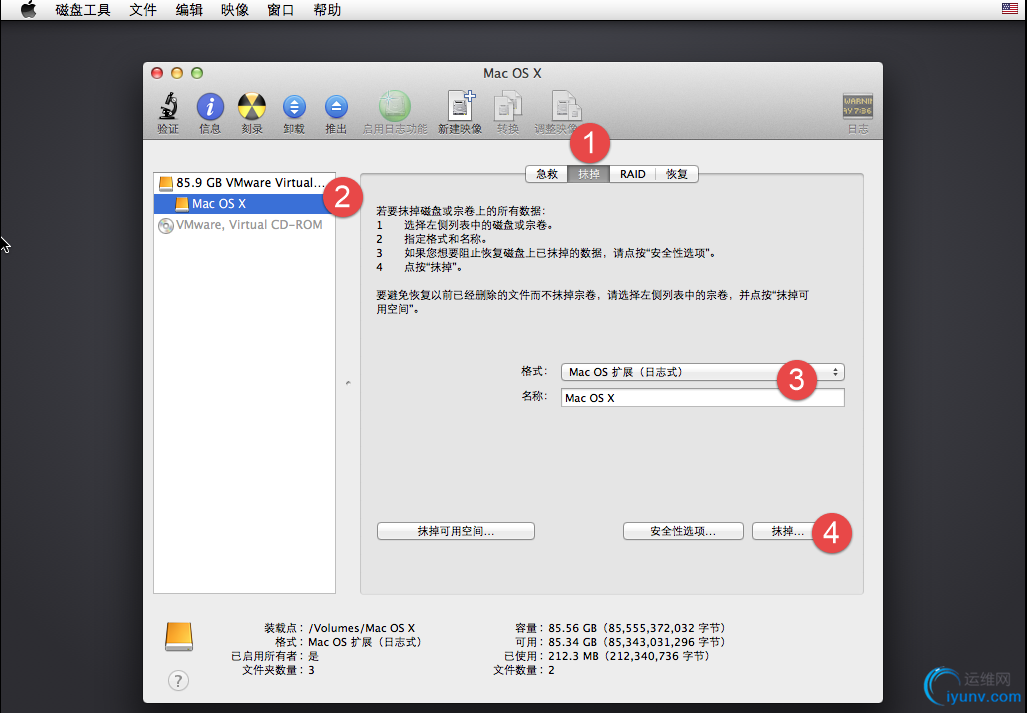Click the Name (名称) text field
The image size is (1027, 713).
pos(703,398)
